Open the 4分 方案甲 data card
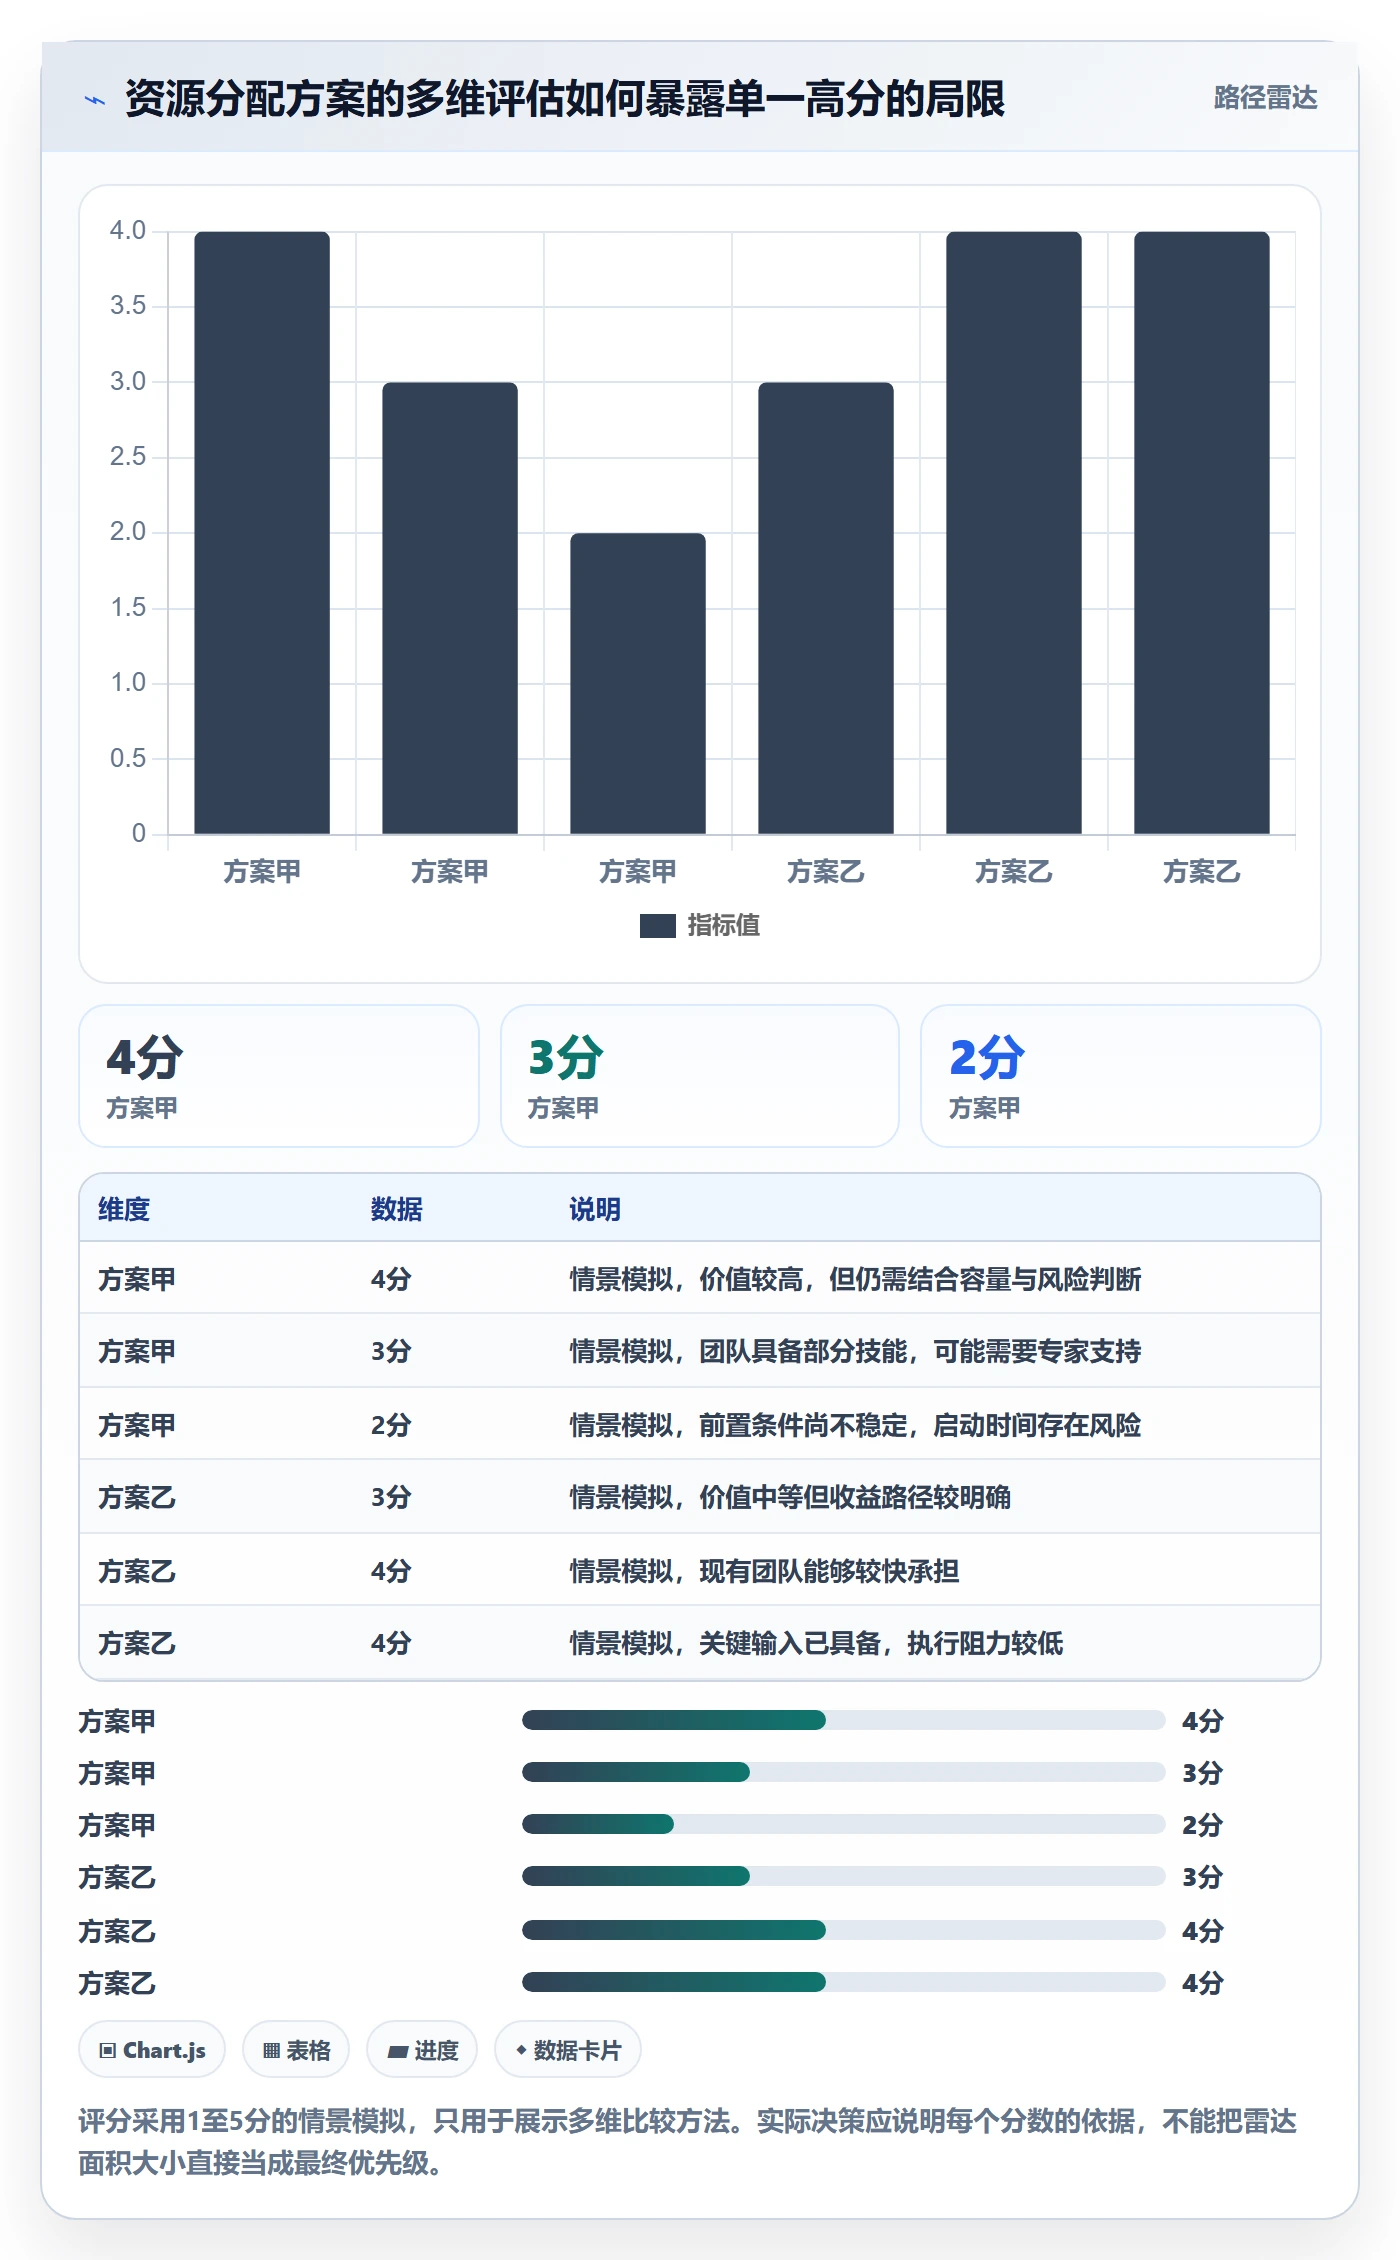 [x=279, y=1076]
